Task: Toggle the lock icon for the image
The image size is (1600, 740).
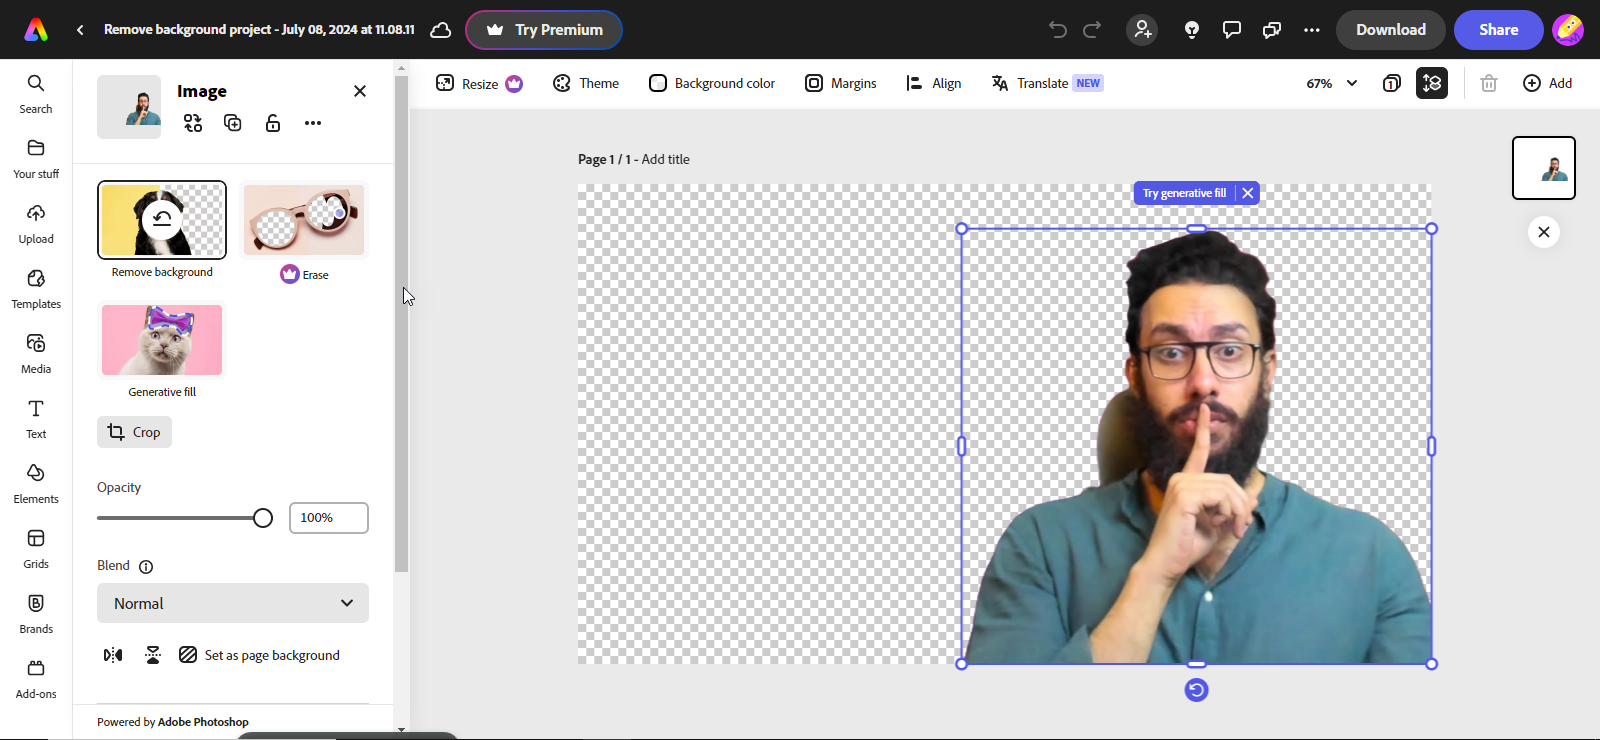Action: (x=273, y=123)
